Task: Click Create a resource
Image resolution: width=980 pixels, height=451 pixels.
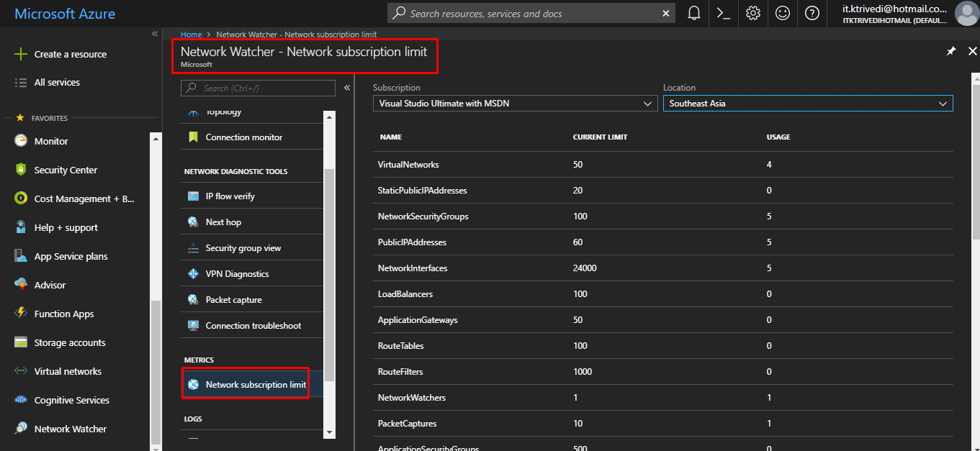Action: 70,54
